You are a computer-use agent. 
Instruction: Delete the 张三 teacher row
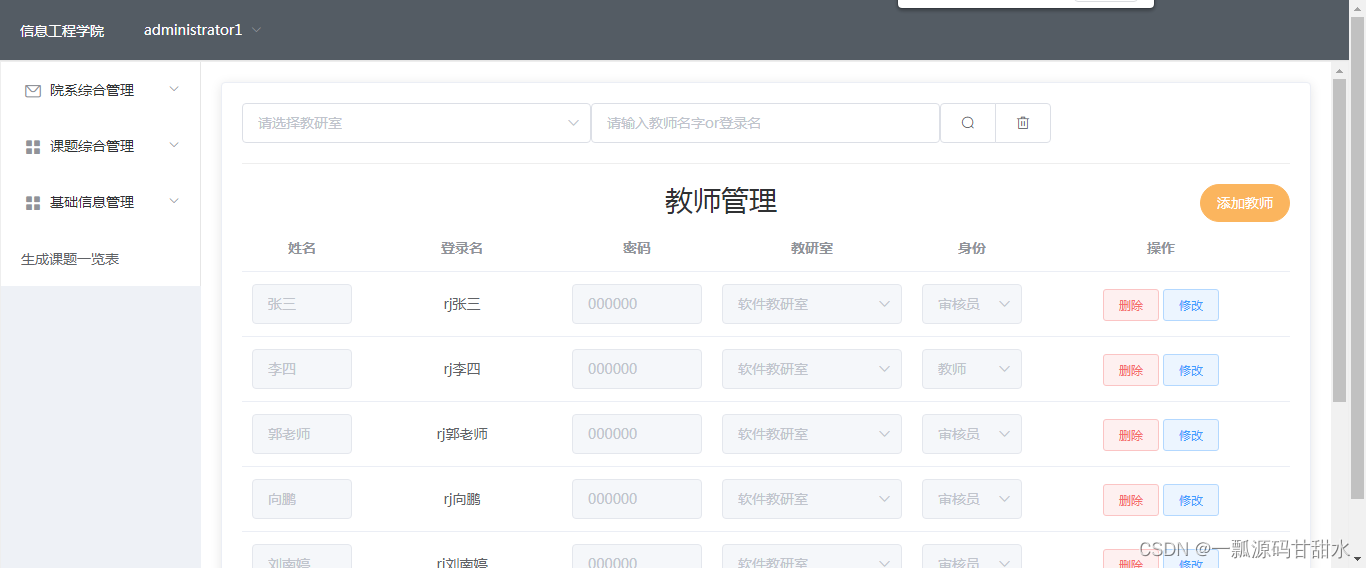1131,305
